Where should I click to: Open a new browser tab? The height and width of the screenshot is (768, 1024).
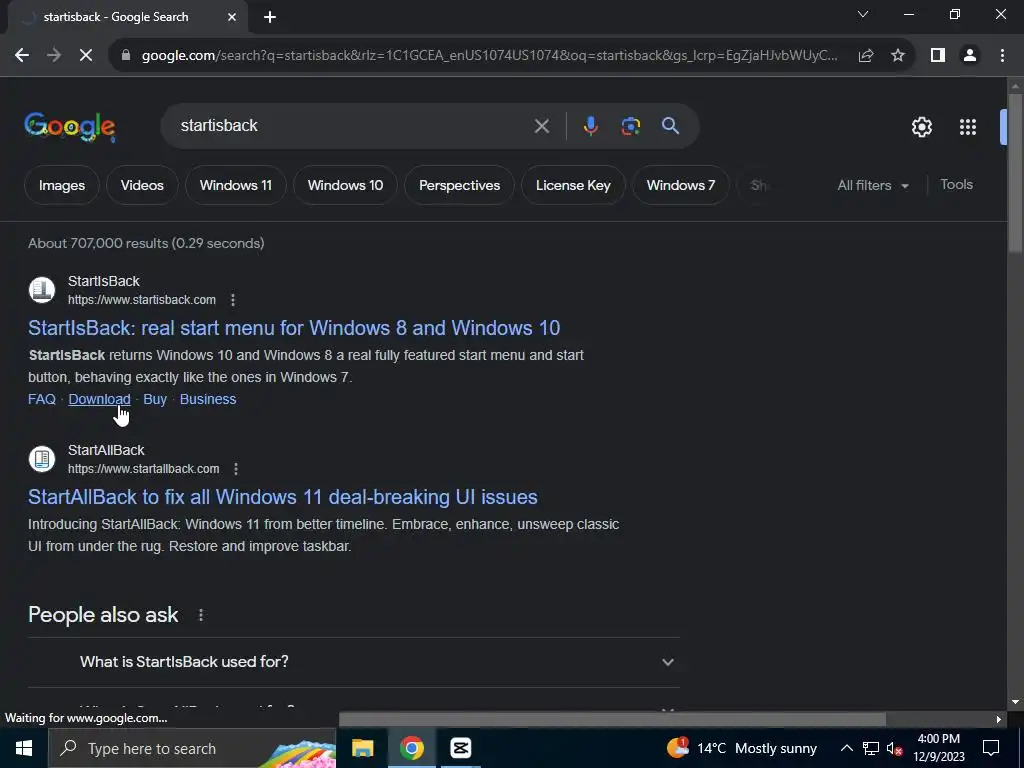(x=270, y=18)
